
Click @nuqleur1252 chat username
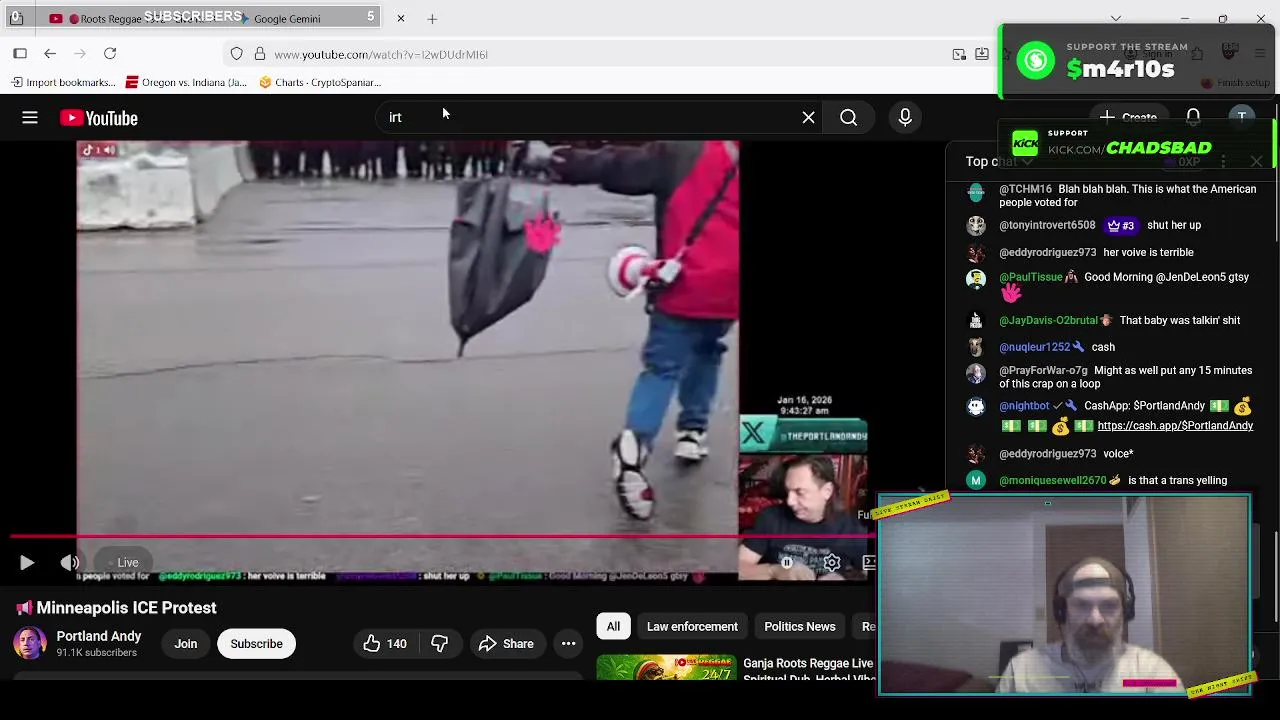pyautogui.click(x=1034, y=347)
